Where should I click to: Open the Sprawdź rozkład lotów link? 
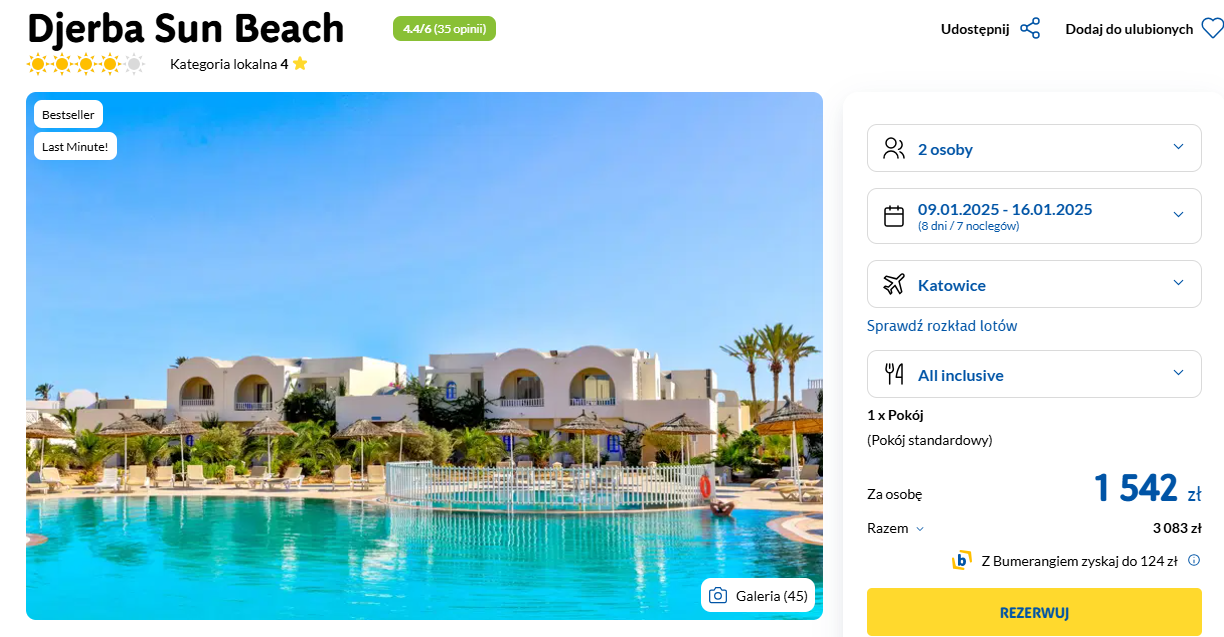tap(942, 326)
